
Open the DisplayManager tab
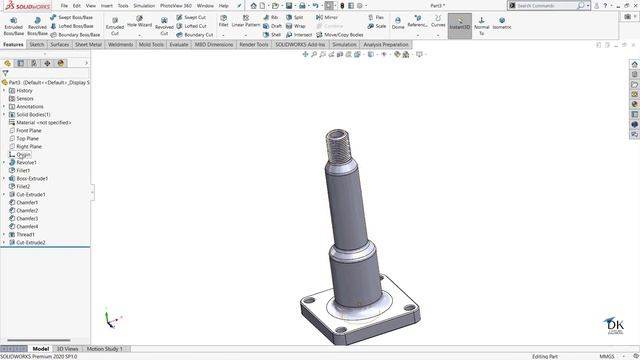61,63
